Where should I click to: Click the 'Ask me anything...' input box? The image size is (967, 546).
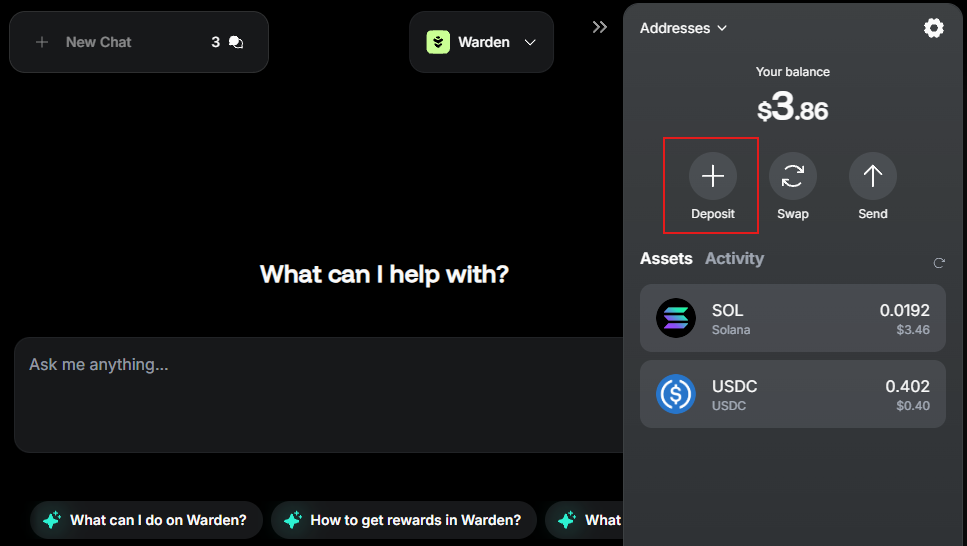(318, 395)
